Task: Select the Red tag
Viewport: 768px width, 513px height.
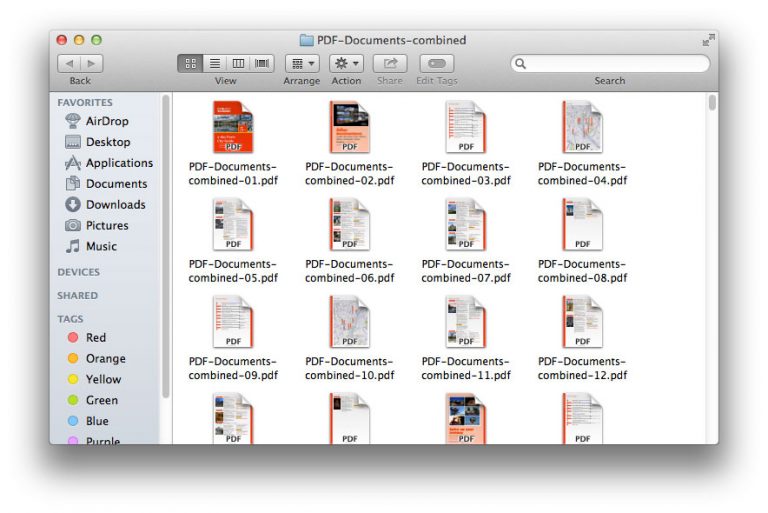Action: tap(96, 338)
